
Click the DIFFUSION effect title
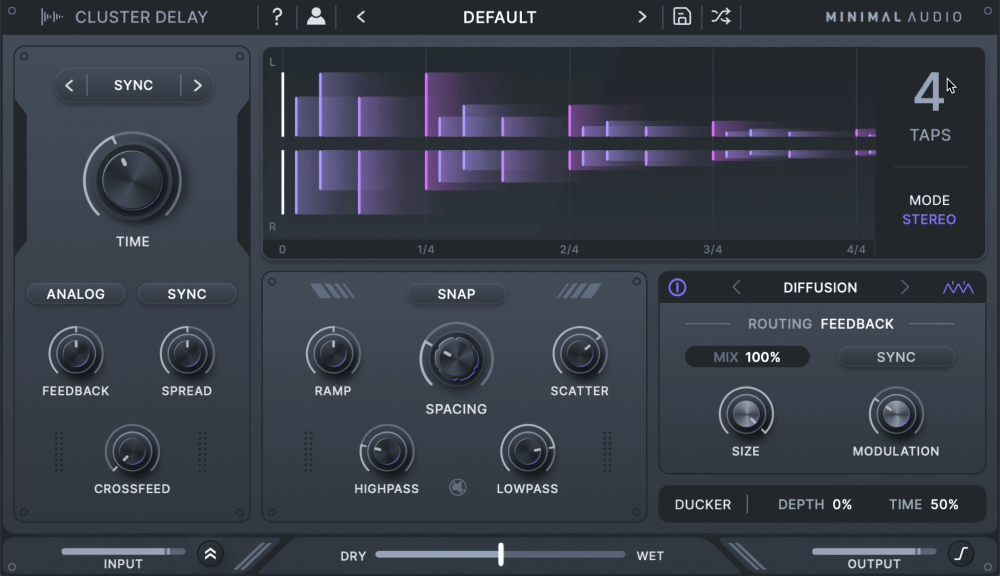(820, 288)
